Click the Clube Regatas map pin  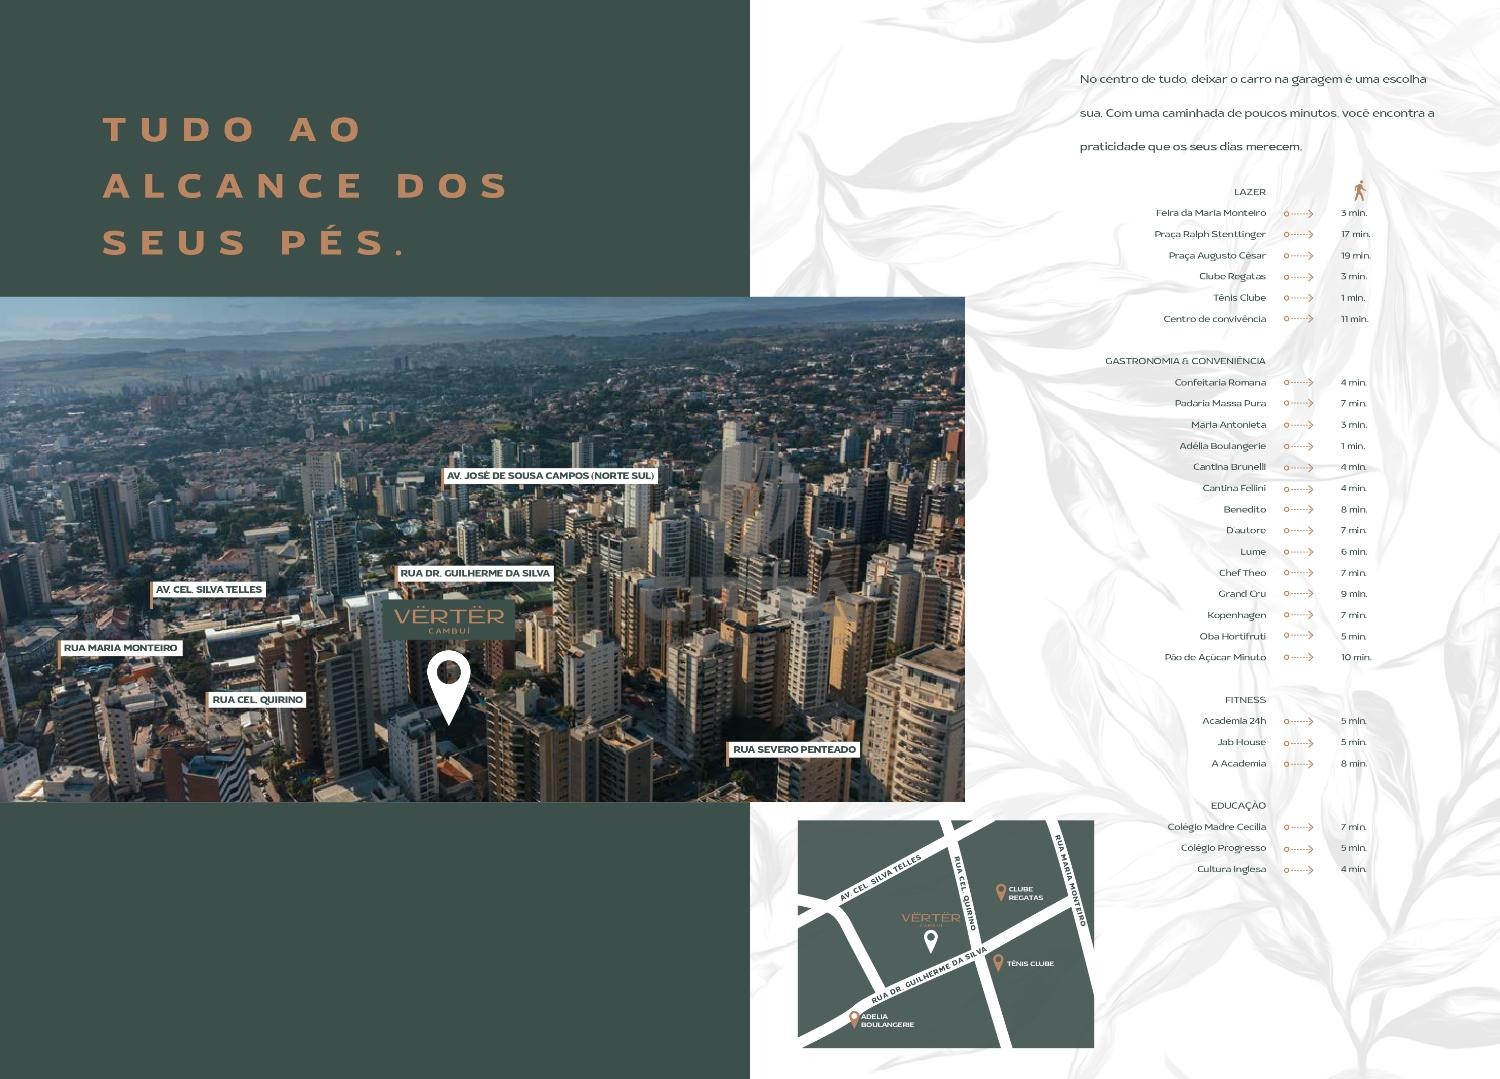pos(1000,892)
